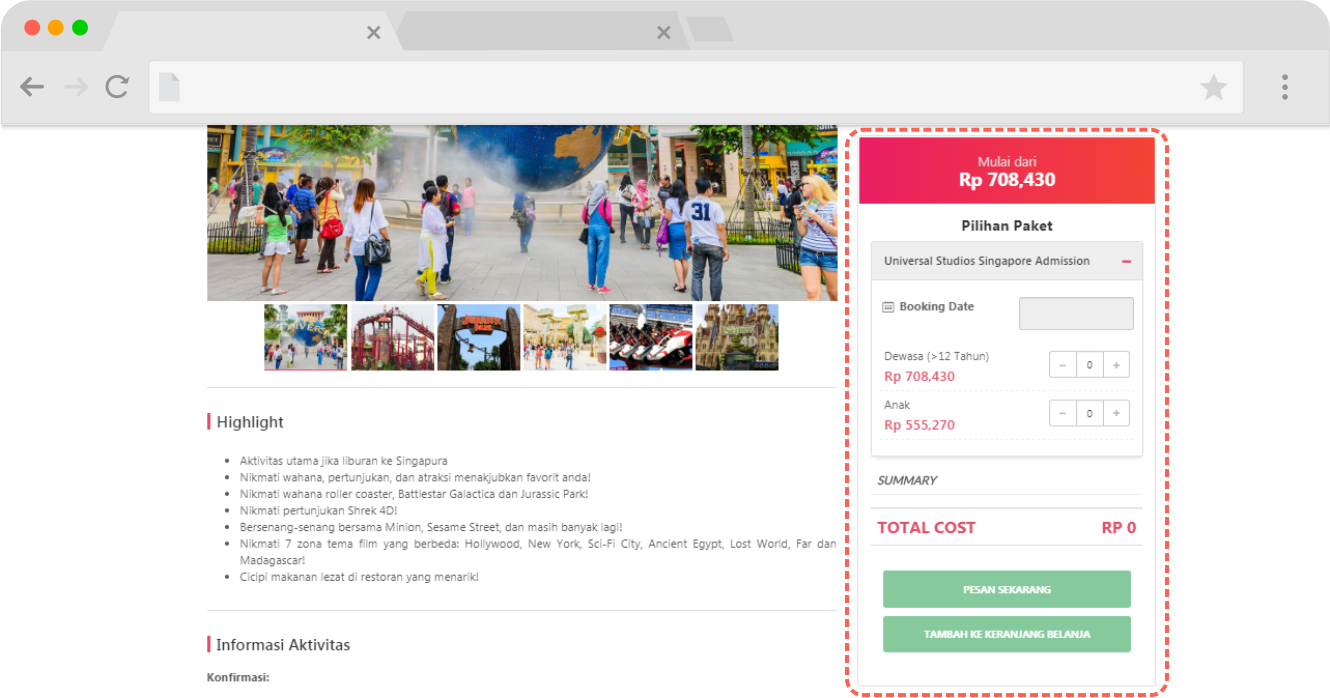Click the RP 0 total value
The height and width of the screenshot is (698, 1330).
coord(1119,528)
